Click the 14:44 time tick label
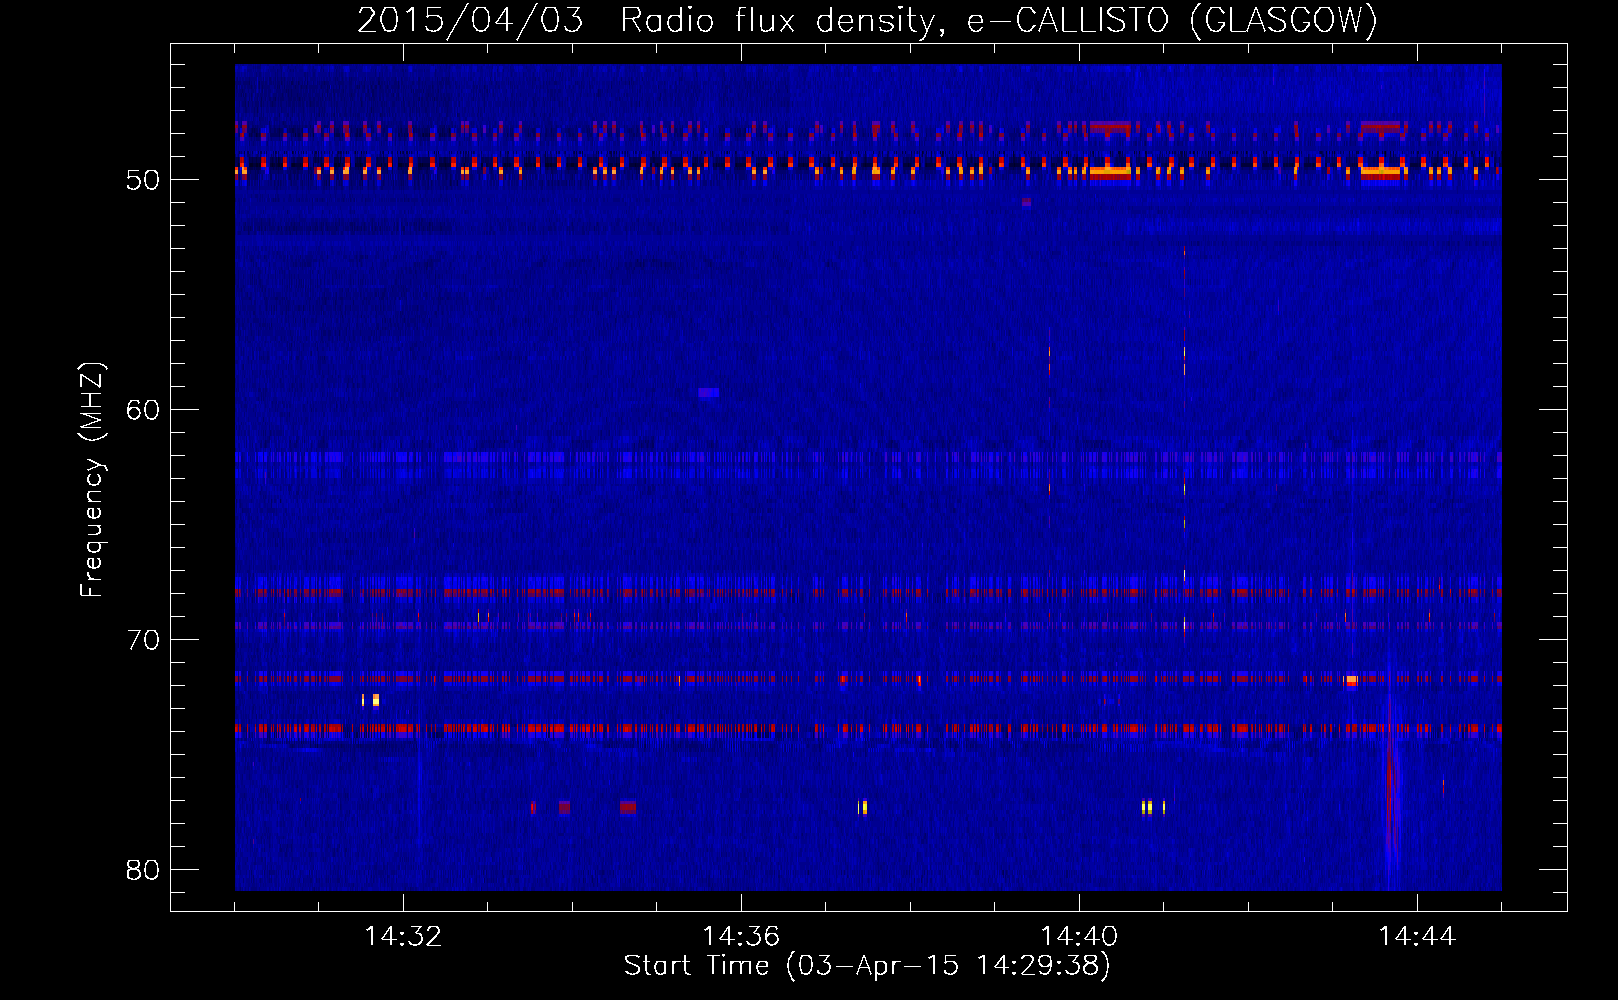 click(1417, 936)
